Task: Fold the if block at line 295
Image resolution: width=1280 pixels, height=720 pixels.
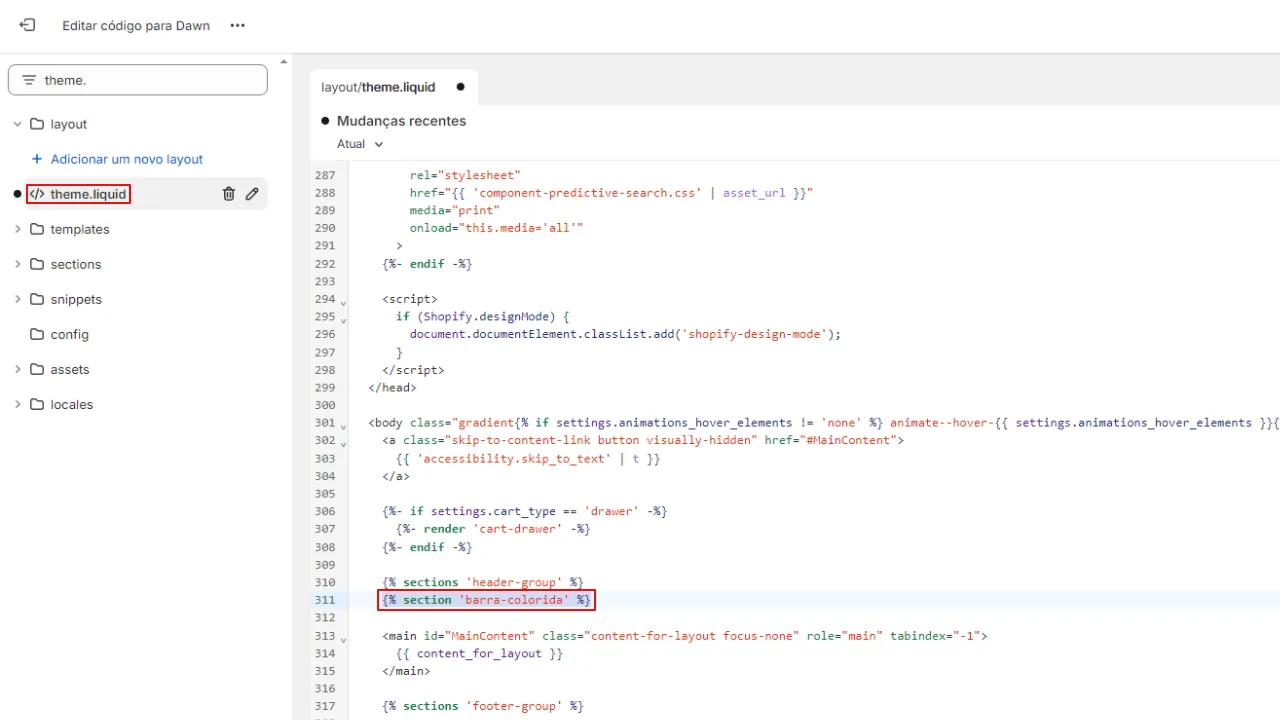Action: 343,319
